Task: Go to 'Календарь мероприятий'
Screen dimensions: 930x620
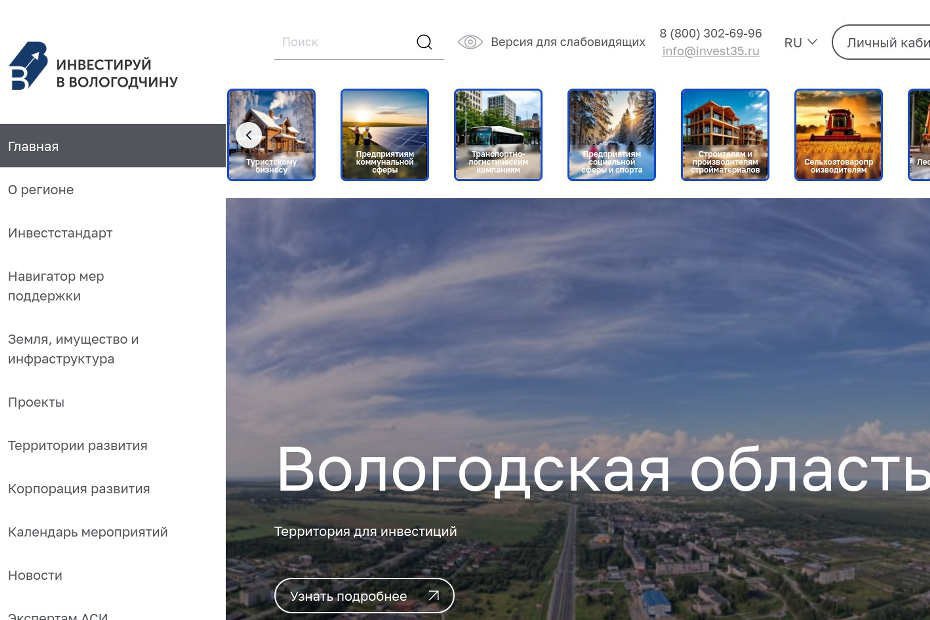Action: (x=88, y=531)
